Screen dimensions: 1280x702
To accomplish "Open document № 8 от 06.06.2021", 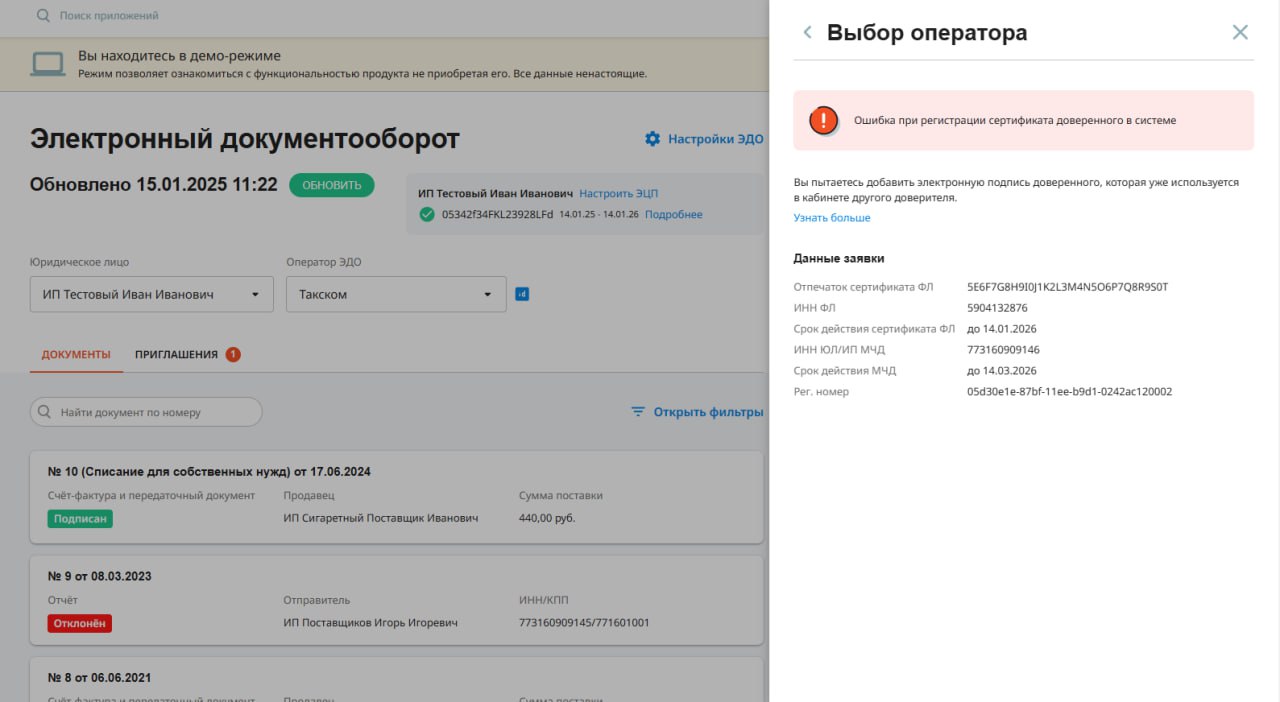I will point(100,678).
